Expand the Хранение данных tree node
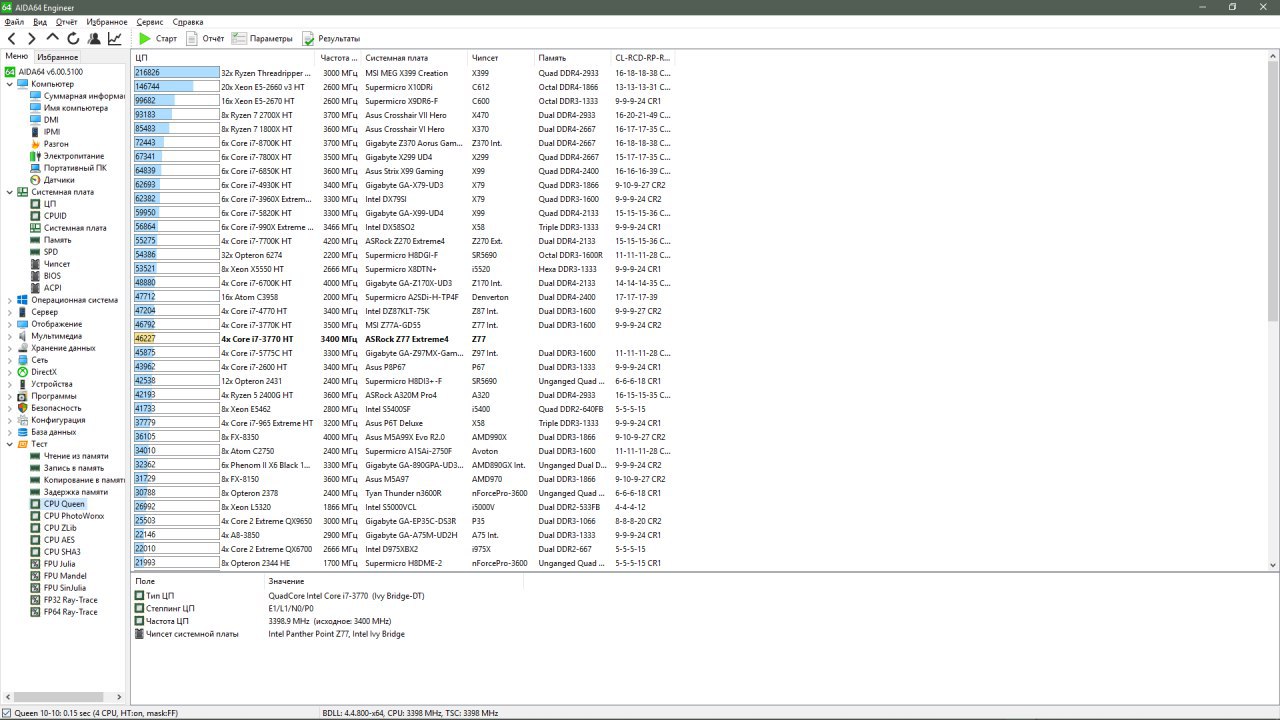This screenshot has width=1280, height=720. click(10, 348)
